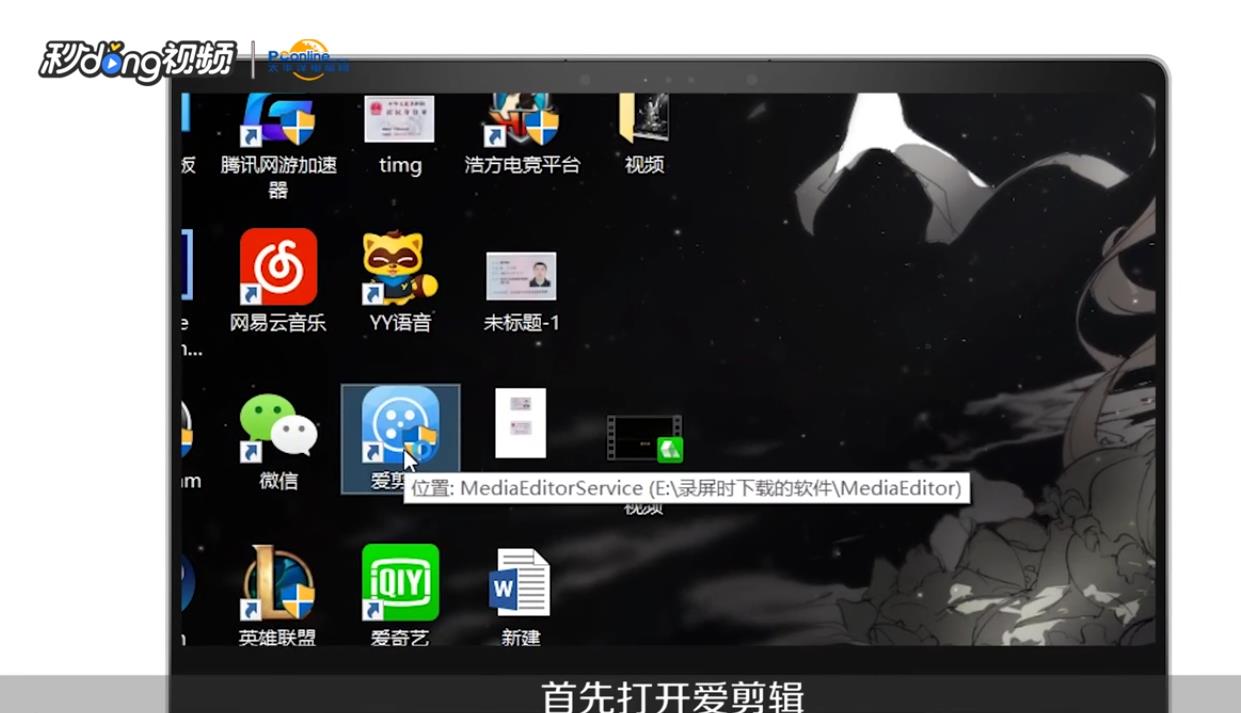Click the 爱奇艺 label text
Screen dimensions: 1241x713
tap(399, 637)
